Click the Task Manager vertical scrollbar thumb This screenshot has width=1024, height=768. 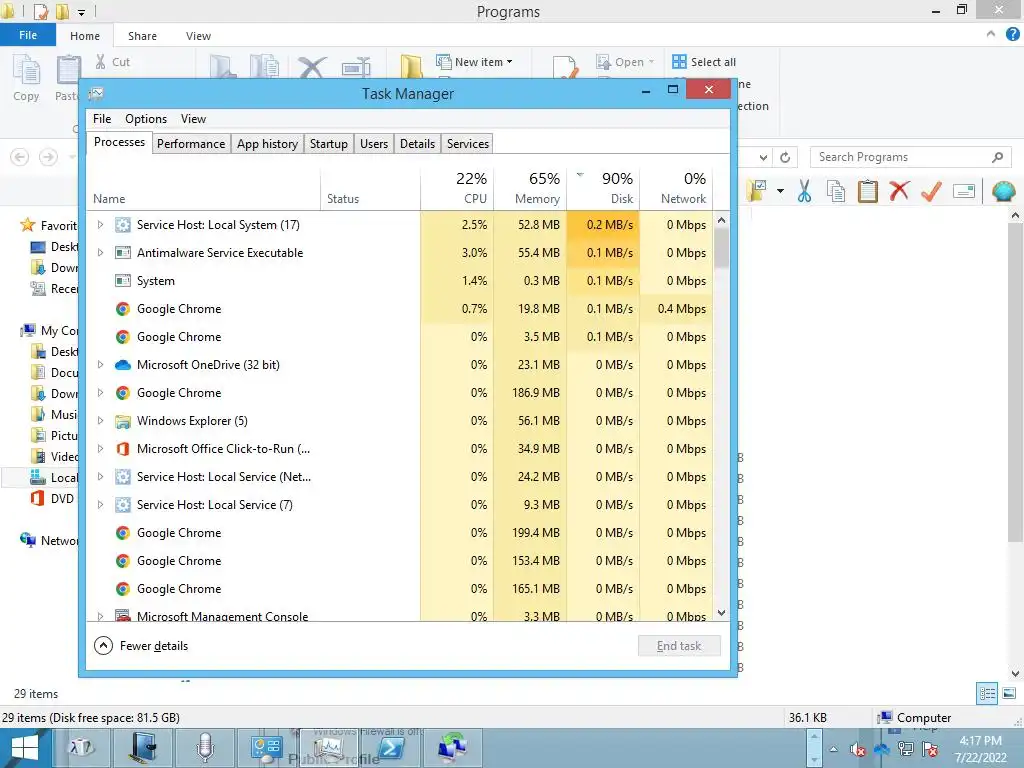tap(721, 248)
